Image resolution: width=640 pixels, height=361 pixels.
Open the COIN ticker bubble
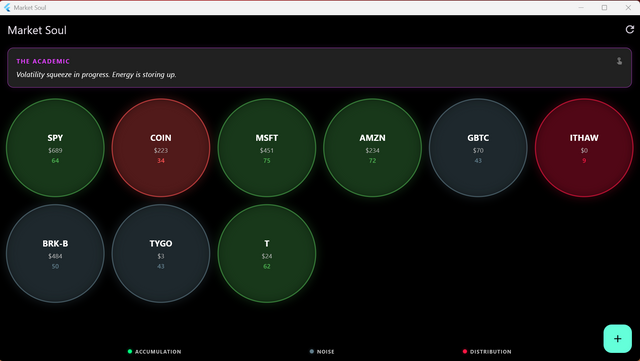pyautogui.click(x=161, y=148)
